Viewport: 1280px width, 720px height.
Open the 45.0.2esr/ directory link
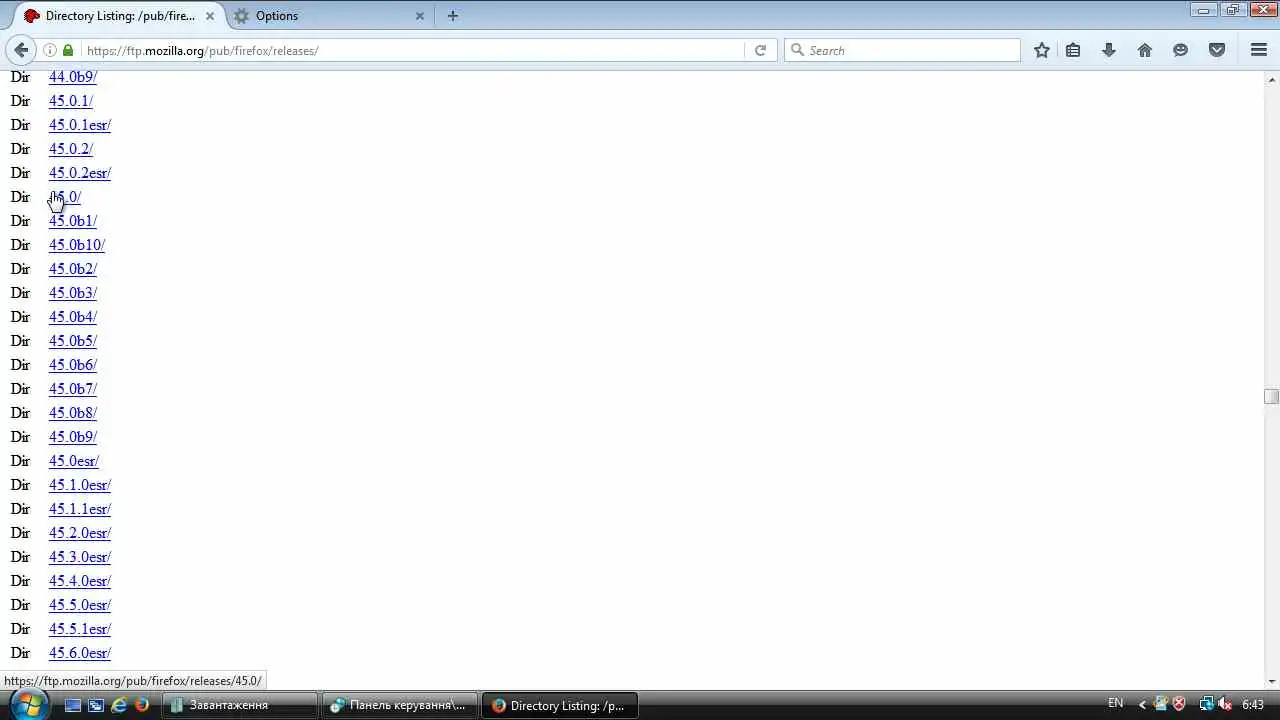pos(80,173)
